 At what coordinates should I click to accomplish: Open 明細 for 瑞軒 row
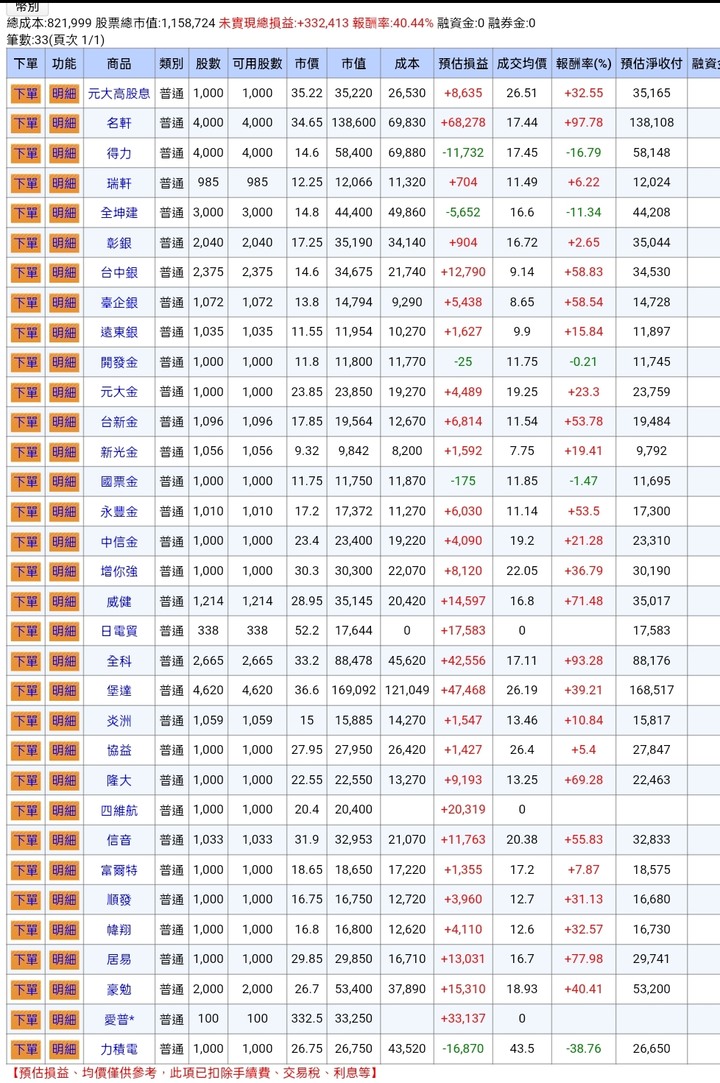pyautogui.click(x=64, y=183)
